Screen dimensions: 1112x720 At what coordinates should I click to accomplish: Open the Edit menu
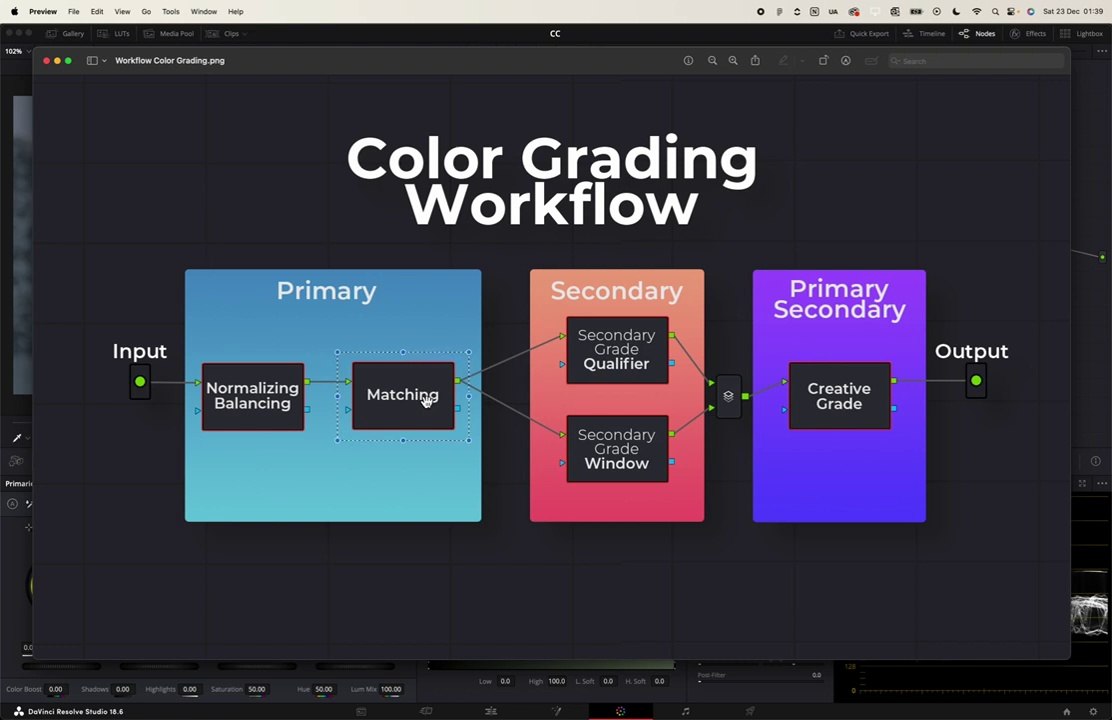97,11
